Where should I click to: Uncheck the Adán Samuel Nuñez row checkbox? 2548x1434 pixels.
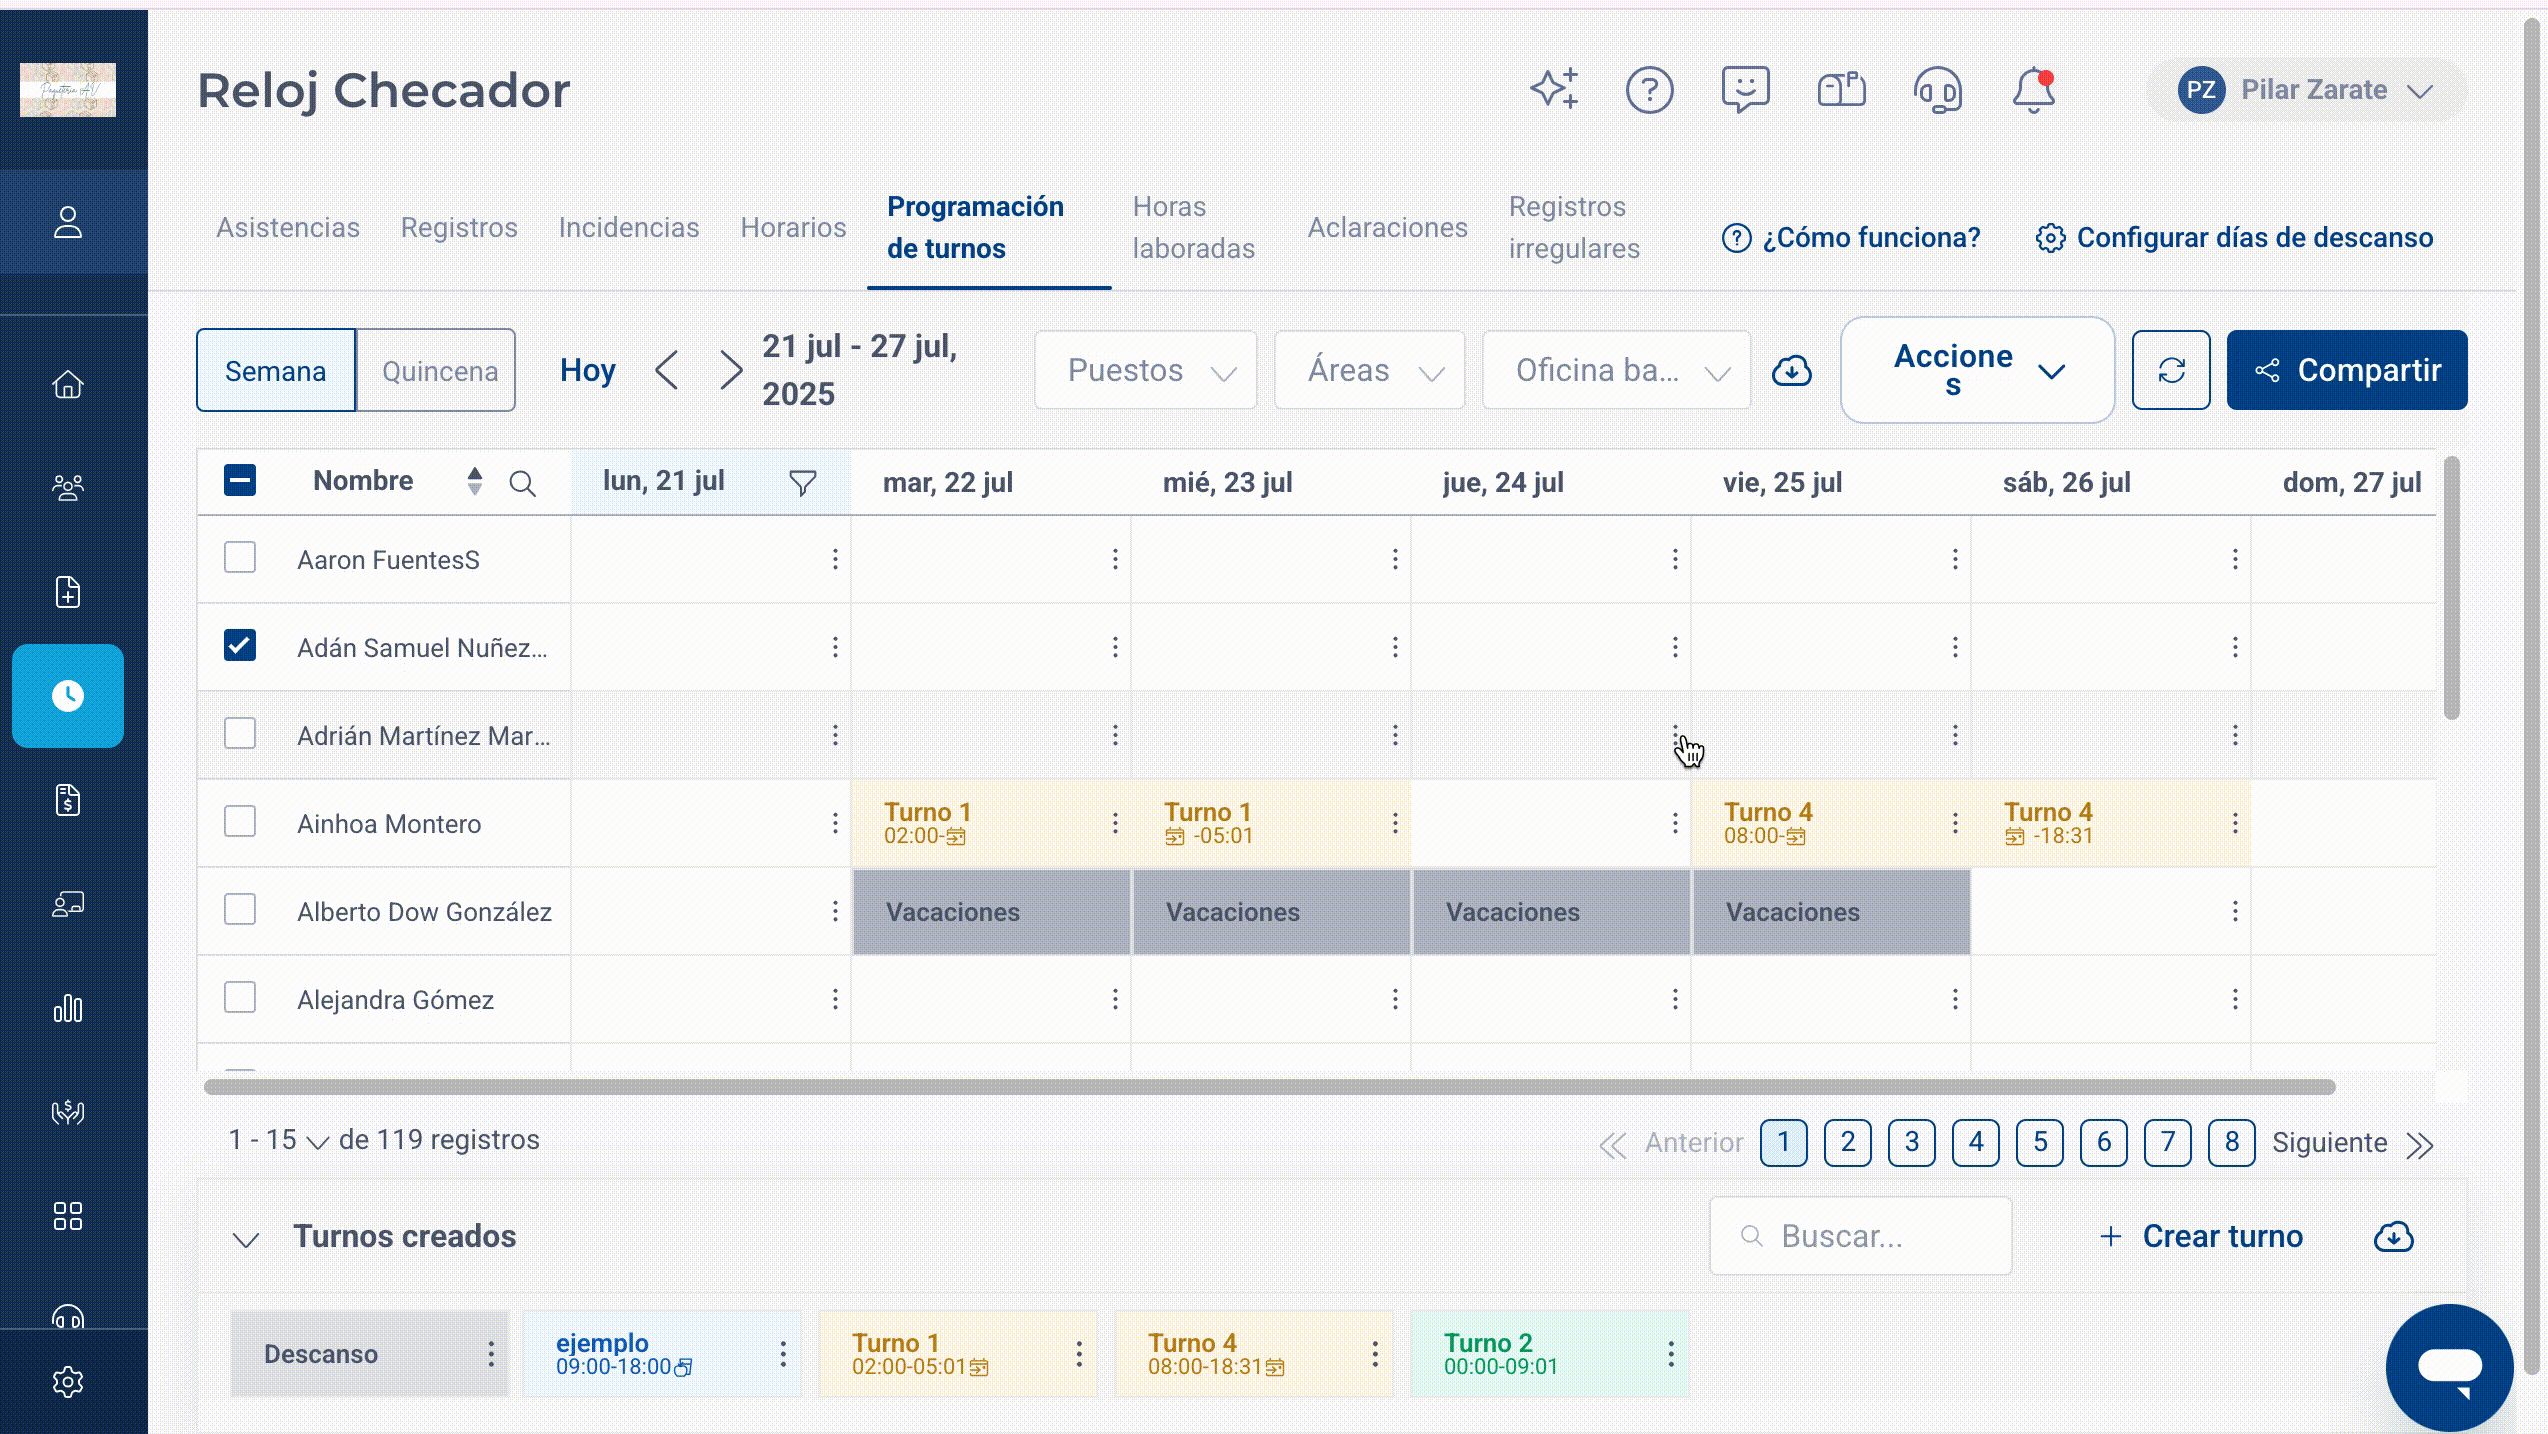(240, 646)
